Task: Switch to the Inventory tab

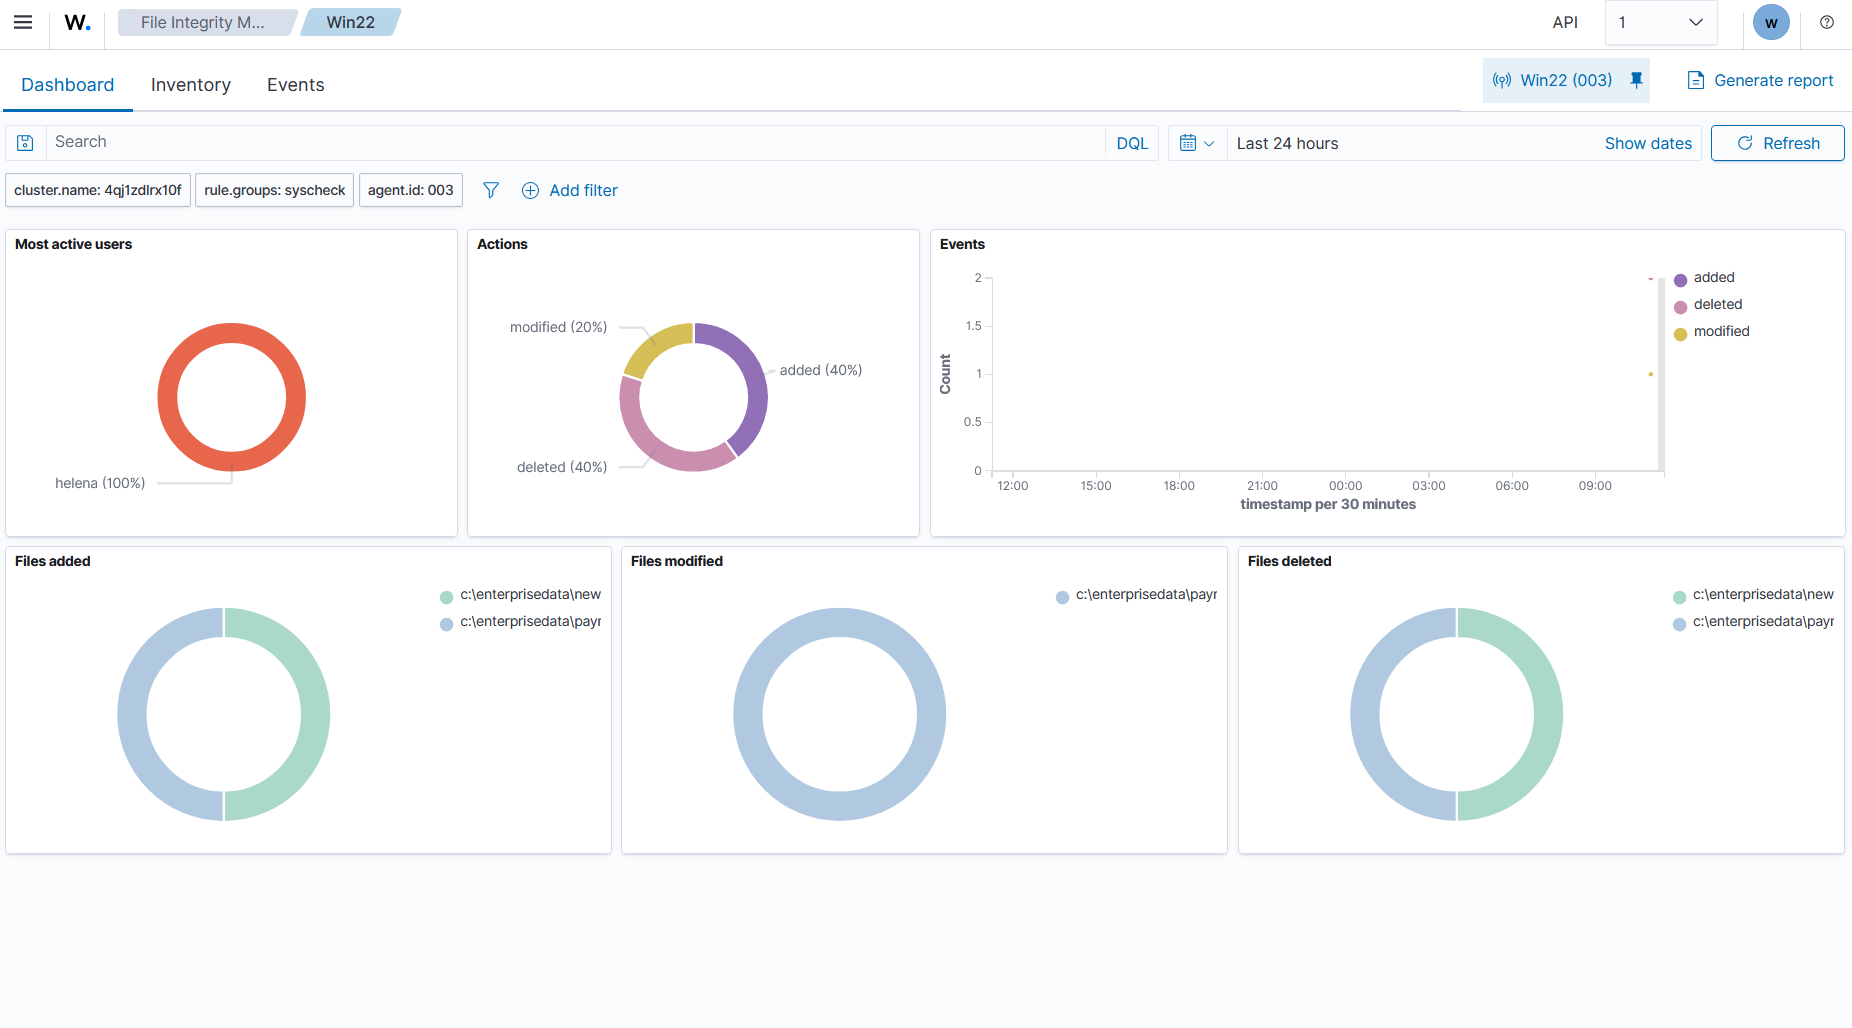Action: coord(191,85)
